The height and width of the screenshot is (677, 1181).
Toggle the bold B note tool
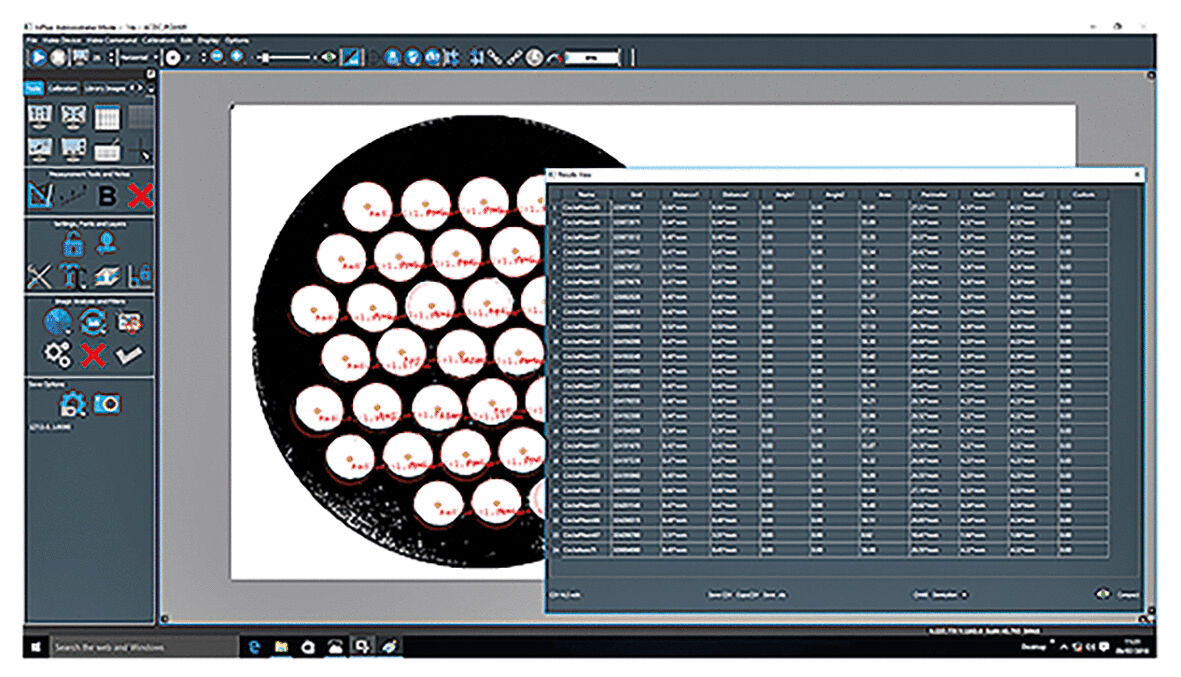tap(107, 197)
